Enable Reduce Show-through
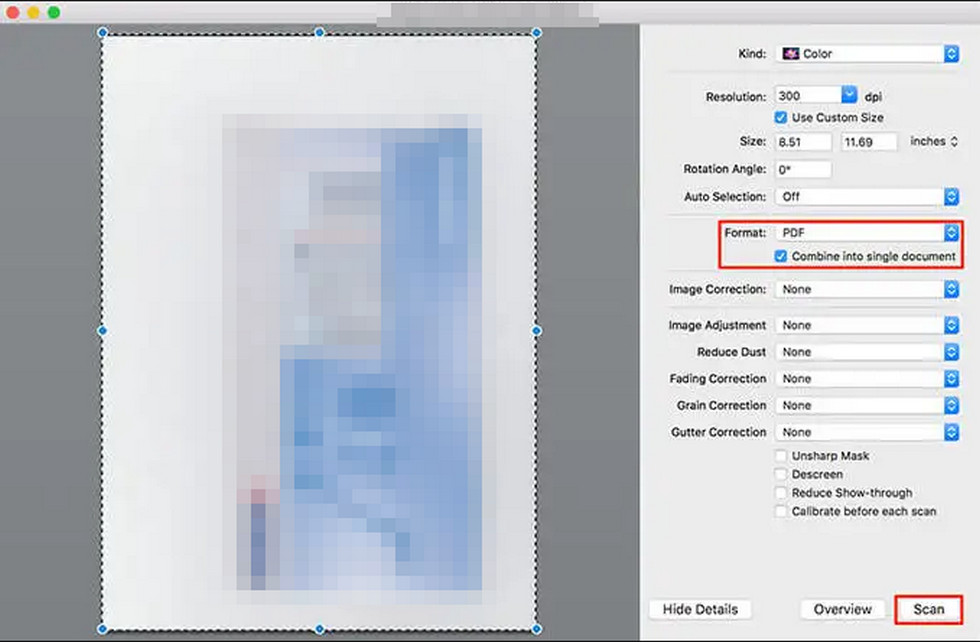 pyautogui.click(x=780, y=492)
